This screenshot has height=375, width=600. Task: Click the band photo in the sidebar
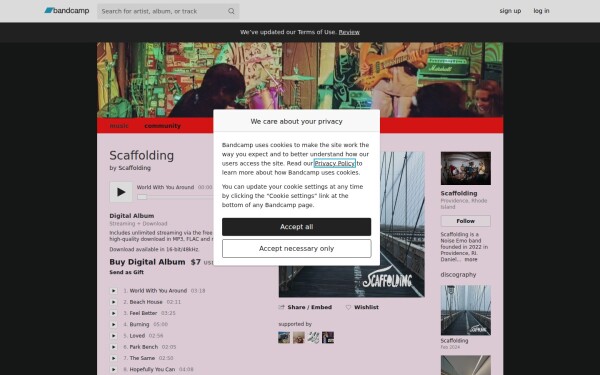(x=466, y=168)
